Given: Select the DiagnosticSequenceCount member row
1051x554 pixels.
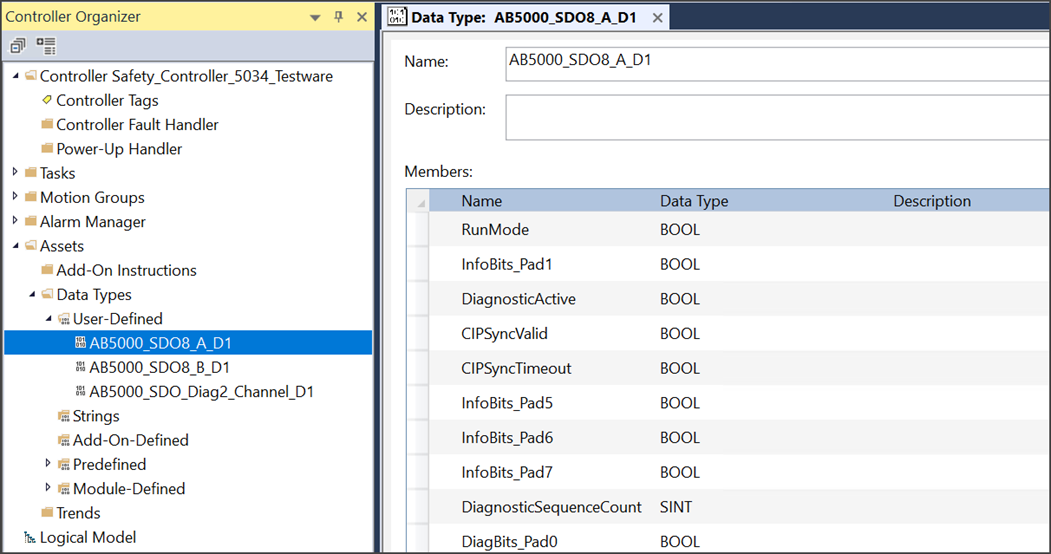Looking at the screenshot, I should [x=551, y=507].
